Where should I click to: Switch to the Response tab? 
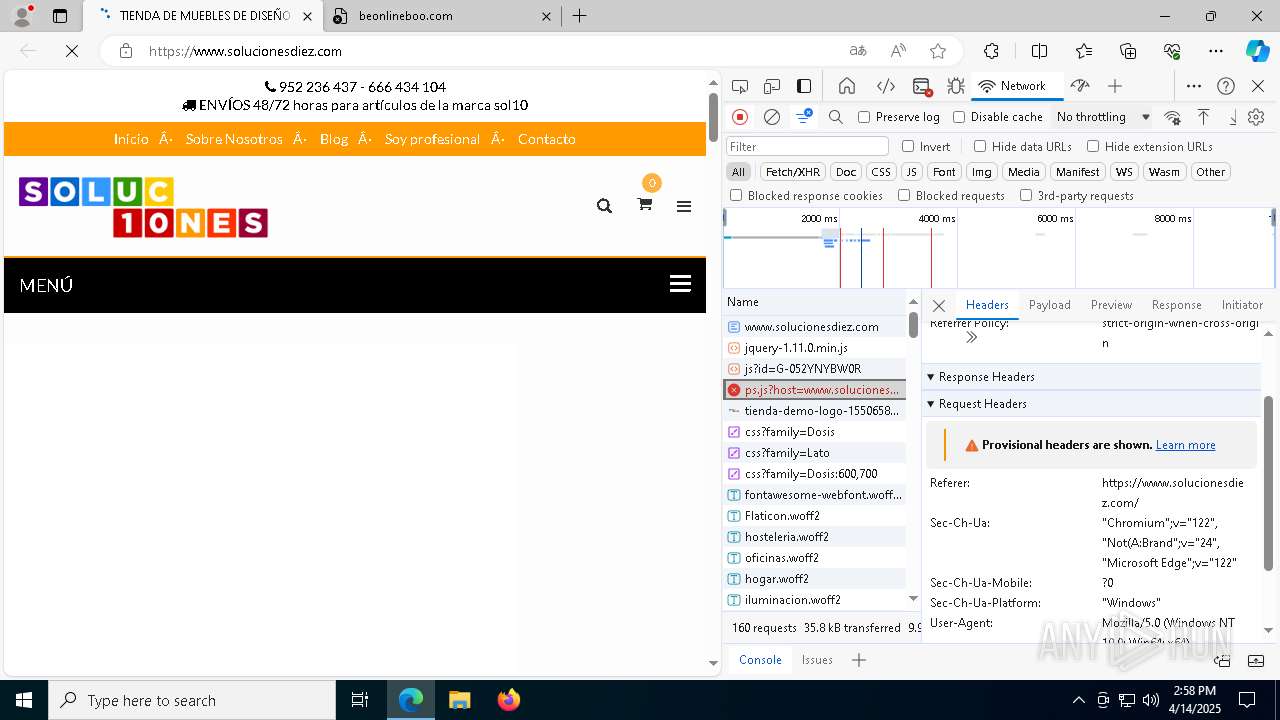coord(1176,305)
